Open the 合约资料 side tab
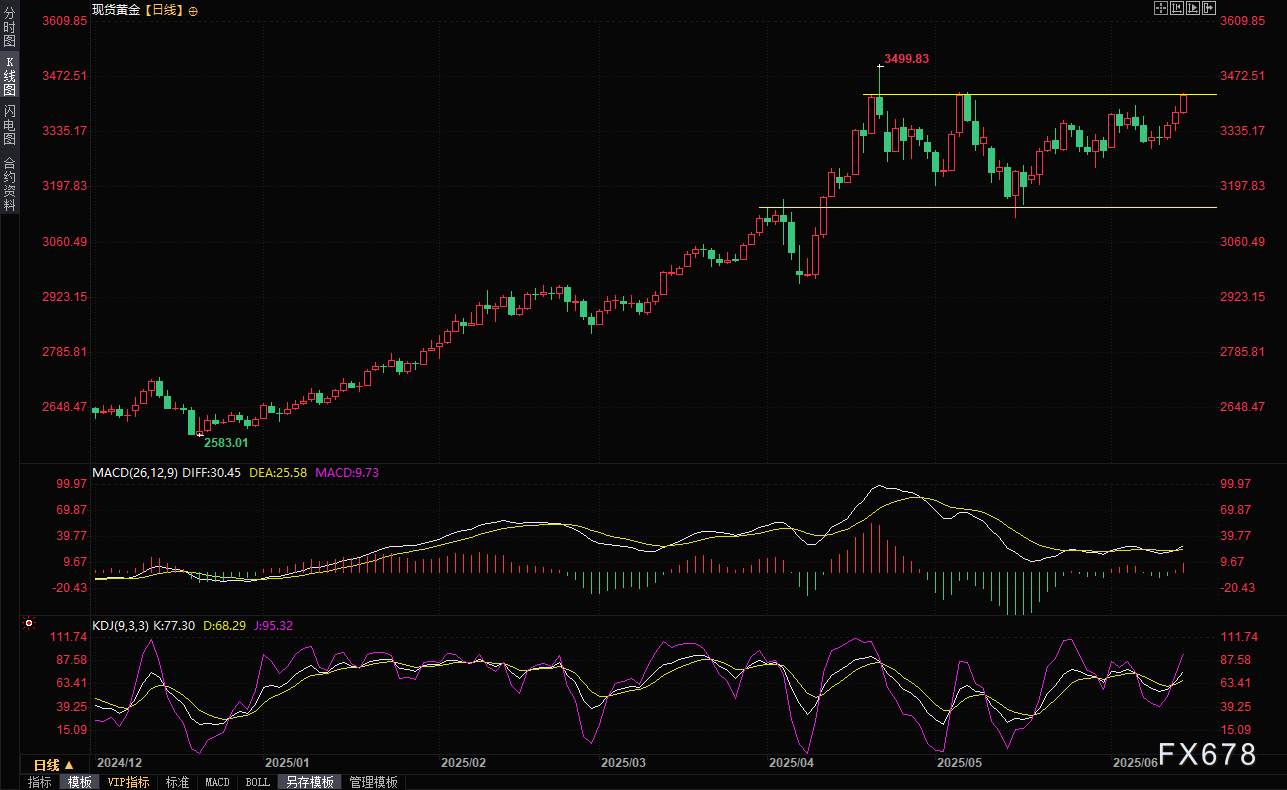1287x790 pixels. tap(9, 183)
